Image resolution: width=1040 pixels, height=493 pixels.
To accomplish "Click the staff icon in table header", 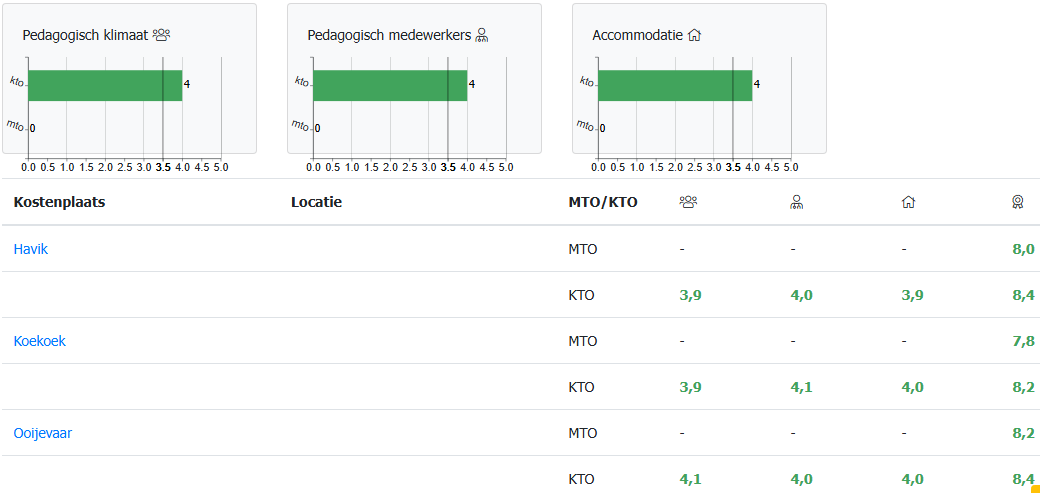I will (x=797, y=202).
